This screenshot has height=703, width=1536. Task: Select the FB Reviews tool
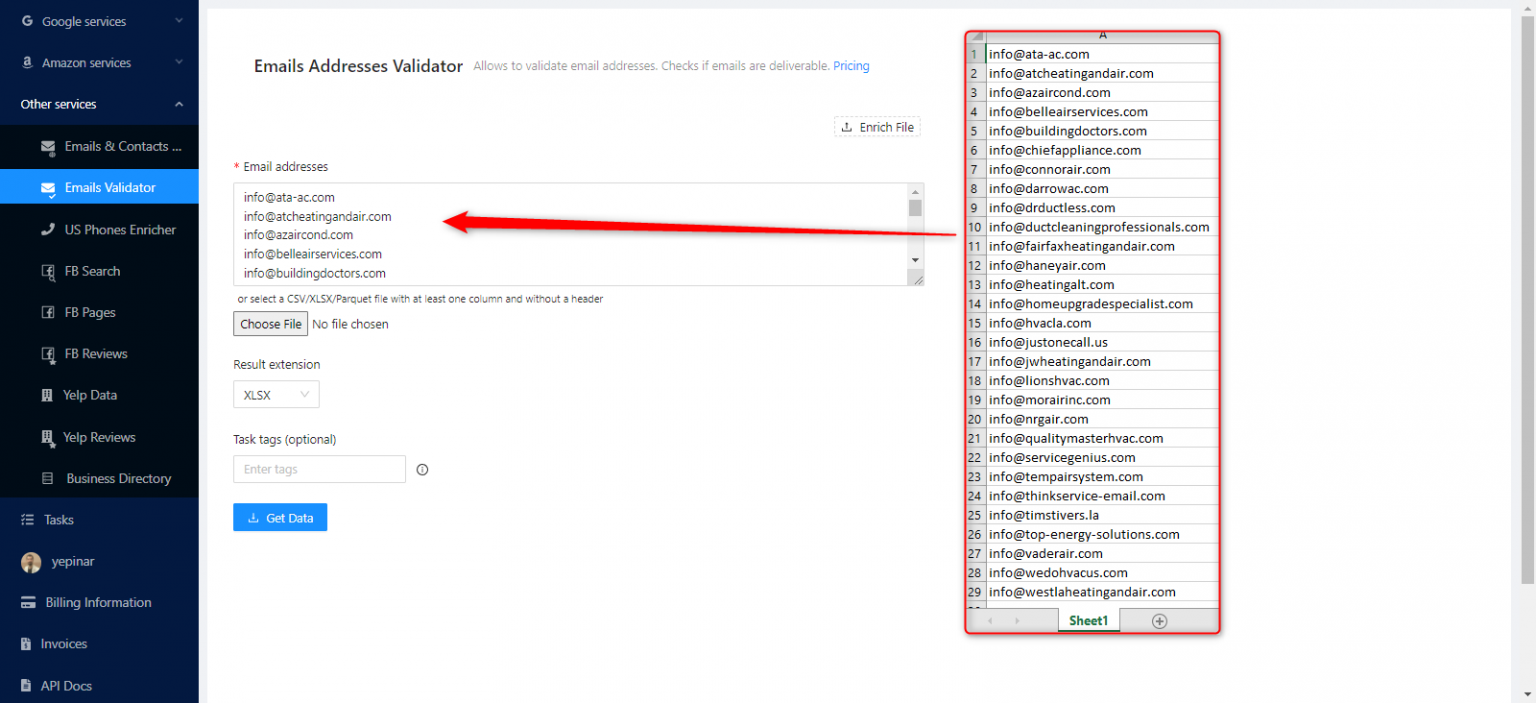tap(97, 353)
